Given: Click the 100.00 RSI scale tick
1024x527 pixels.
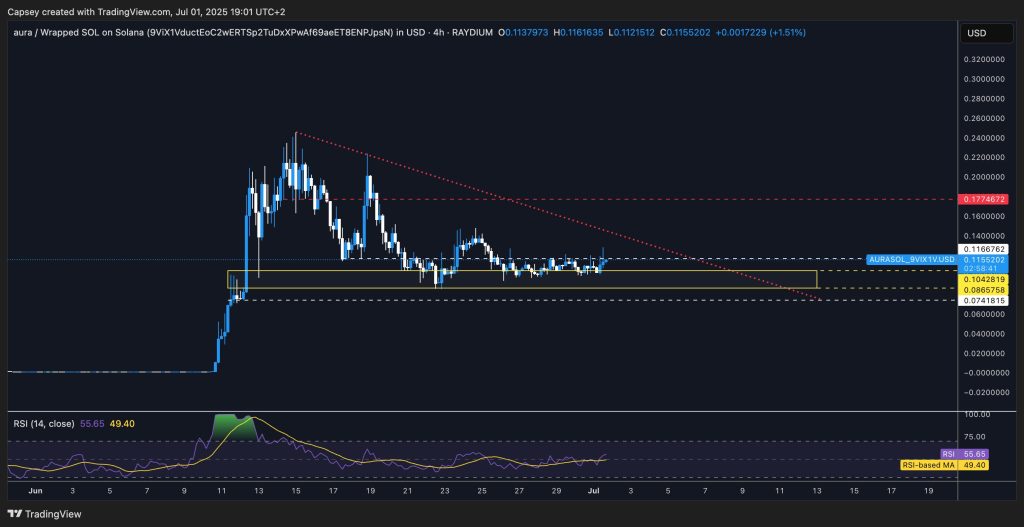Looking at the screenshot, I should 975,415.
